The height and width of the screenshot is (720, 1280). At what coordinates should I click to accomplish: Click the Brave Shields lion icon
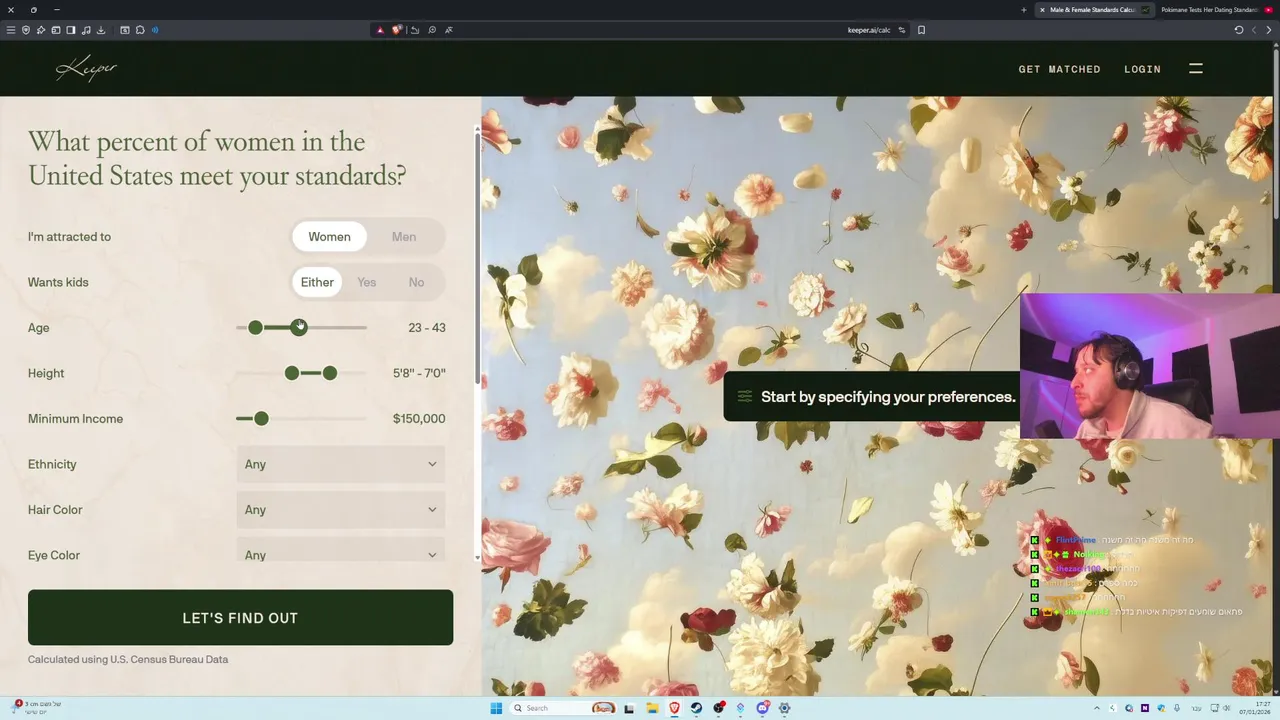click(x=397, y=30)
